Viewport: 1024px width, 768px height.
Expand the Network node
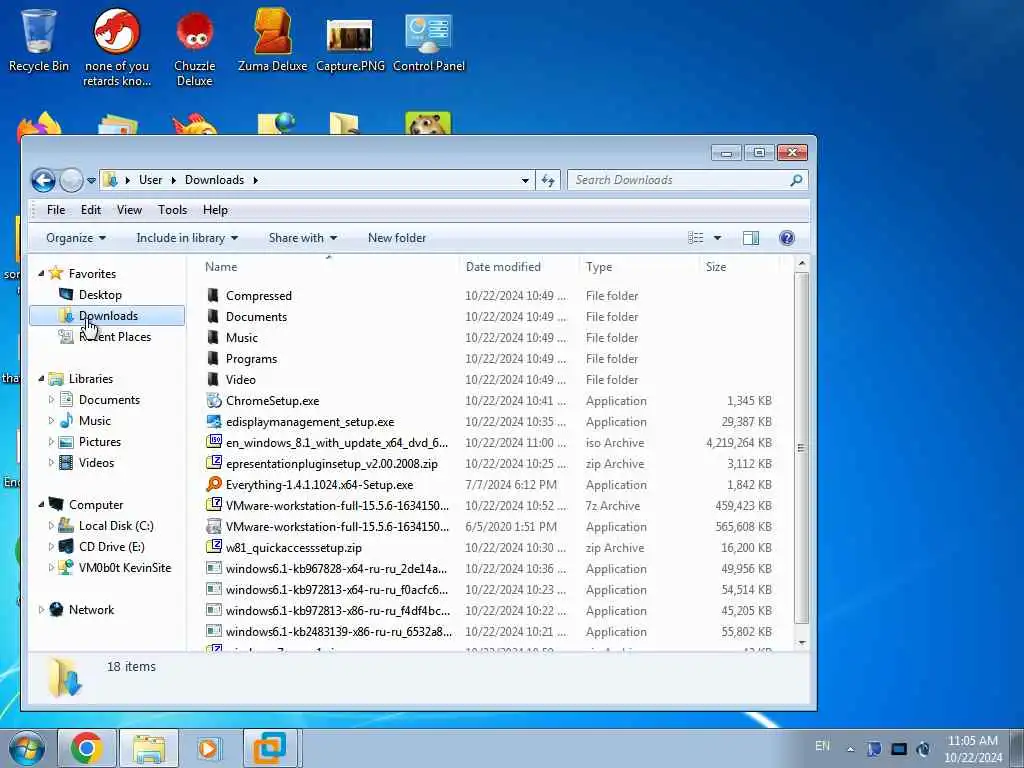[41, 610]
